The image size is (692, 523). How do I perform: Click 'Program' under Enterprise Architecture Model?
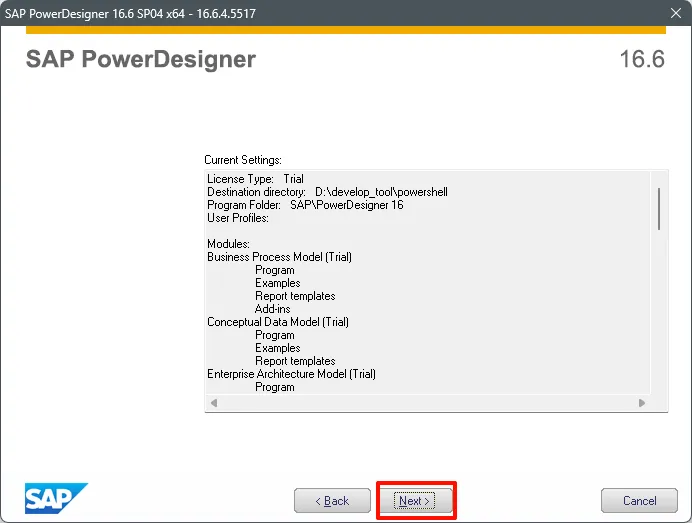(x=275, y=387)
